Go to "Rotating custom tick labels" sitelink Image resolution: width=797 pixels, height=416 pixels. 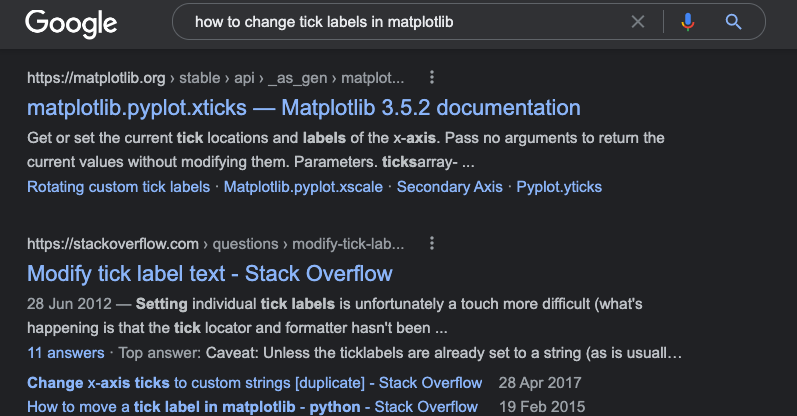coord(118,187)
